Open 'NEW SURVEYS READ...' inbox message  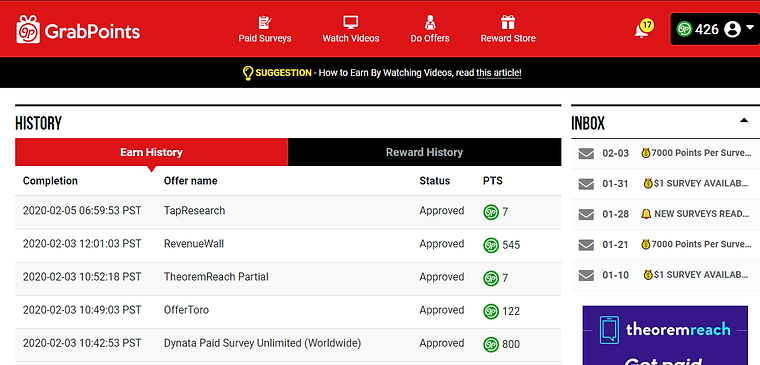696,214
